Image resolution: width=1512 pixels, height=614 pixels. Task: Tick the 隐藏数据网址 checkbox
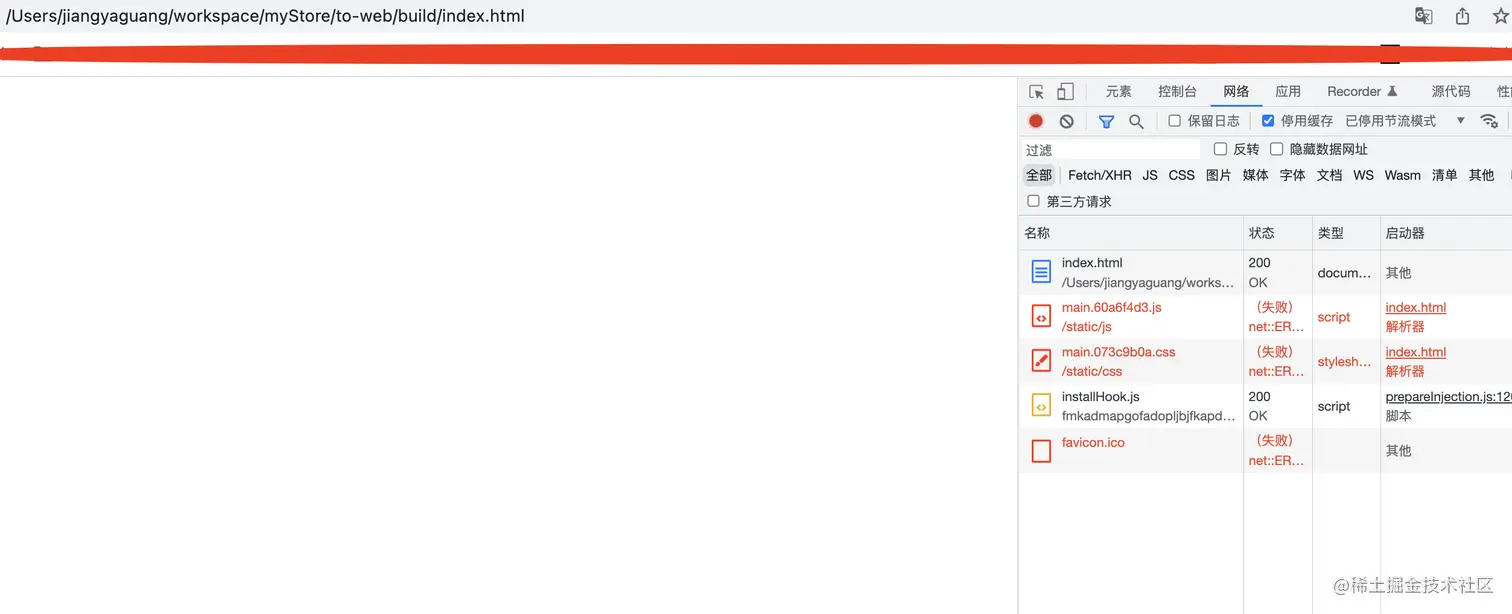(1276, 149)
